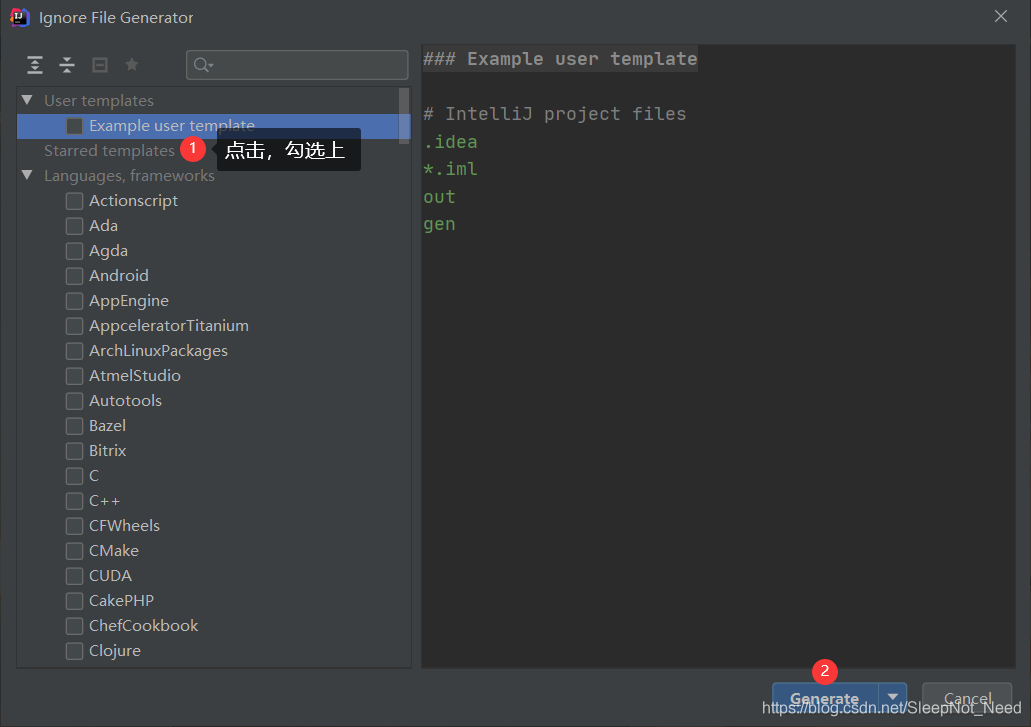This screenshot has width=1031, height=727.
Task: Tick the Autotools checkbox
Action: click(74, 400)
